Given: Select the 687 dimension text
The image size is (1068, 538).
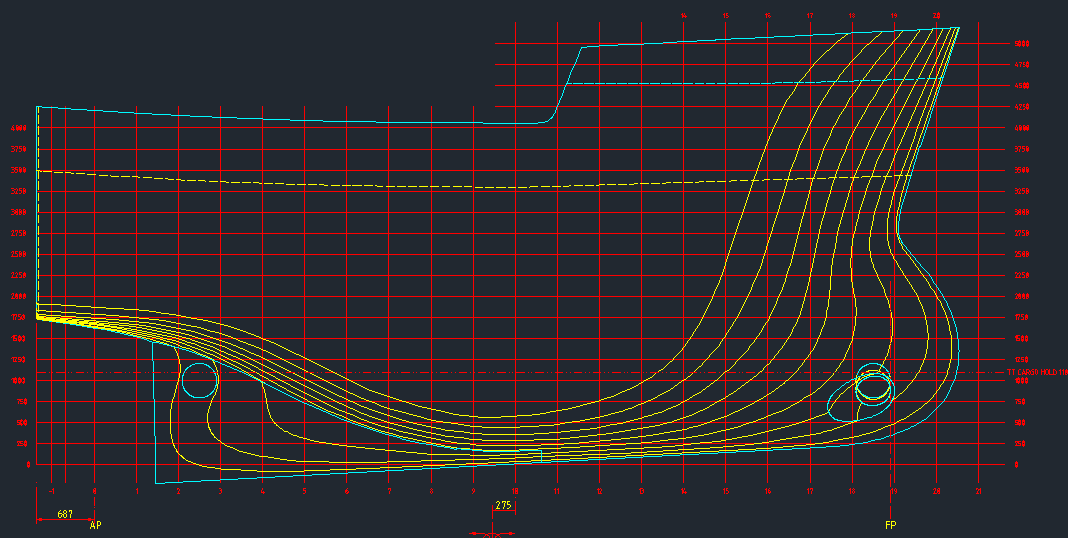Looking at the screenshot, I should 65,514.
